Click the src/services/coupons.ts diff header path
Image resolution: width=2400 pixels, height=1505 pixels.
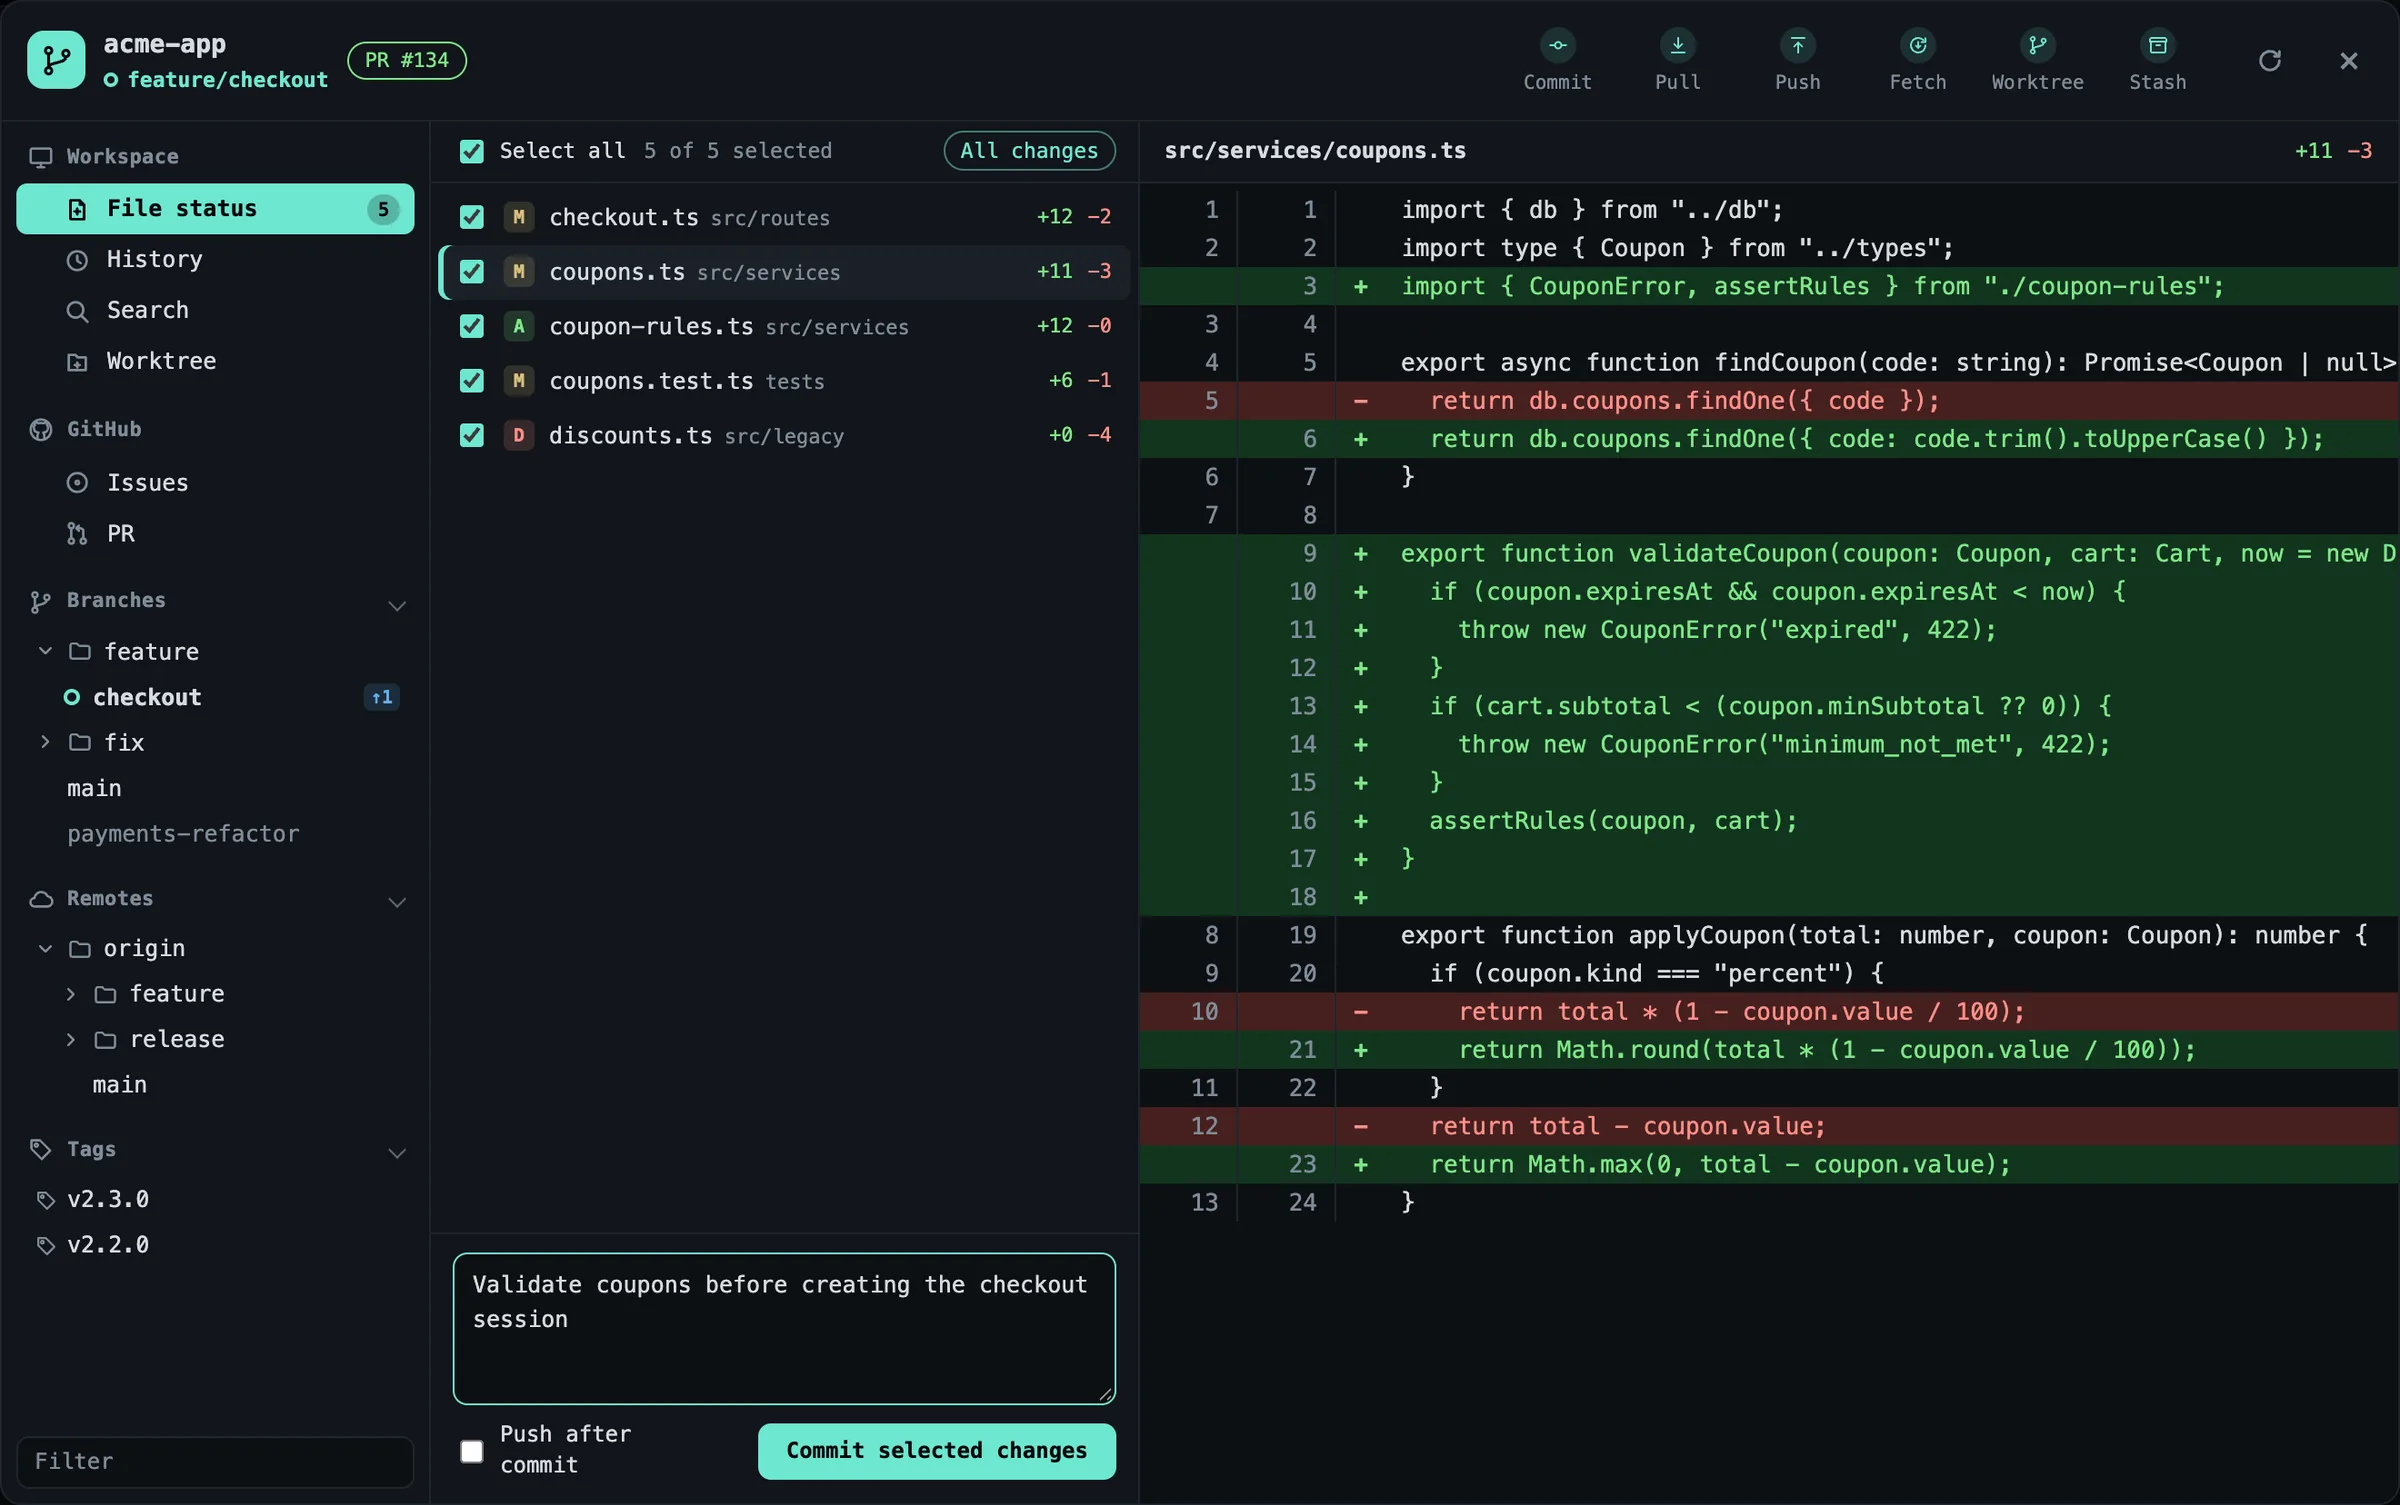1315,151
